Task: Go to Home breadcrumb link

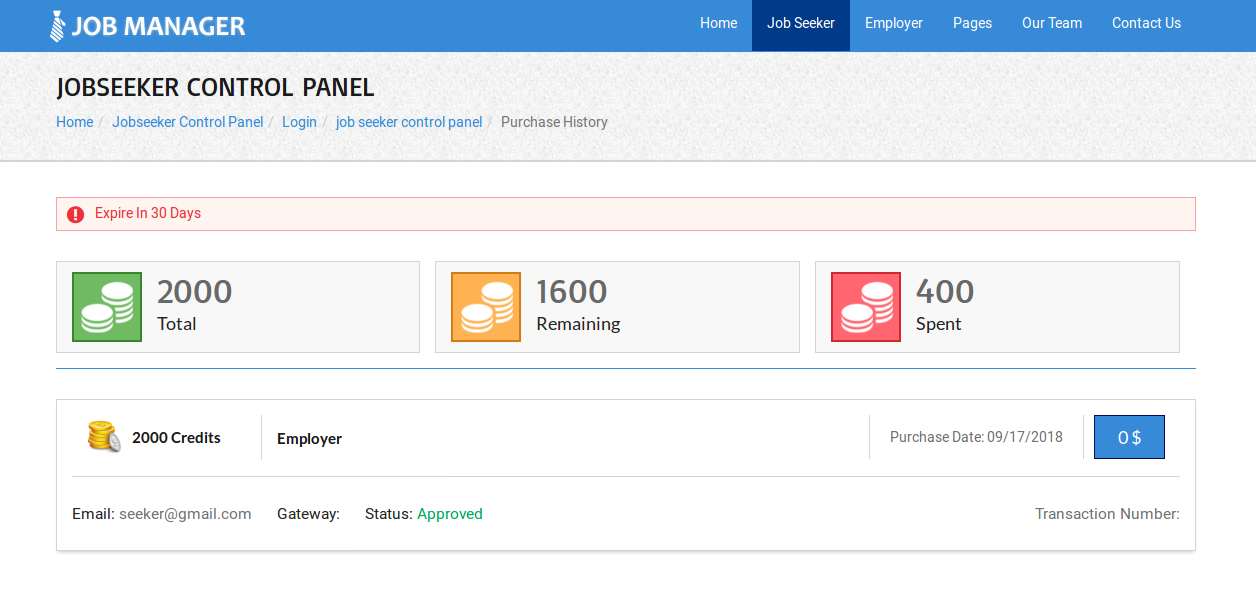Action: (x=74, y=122)
